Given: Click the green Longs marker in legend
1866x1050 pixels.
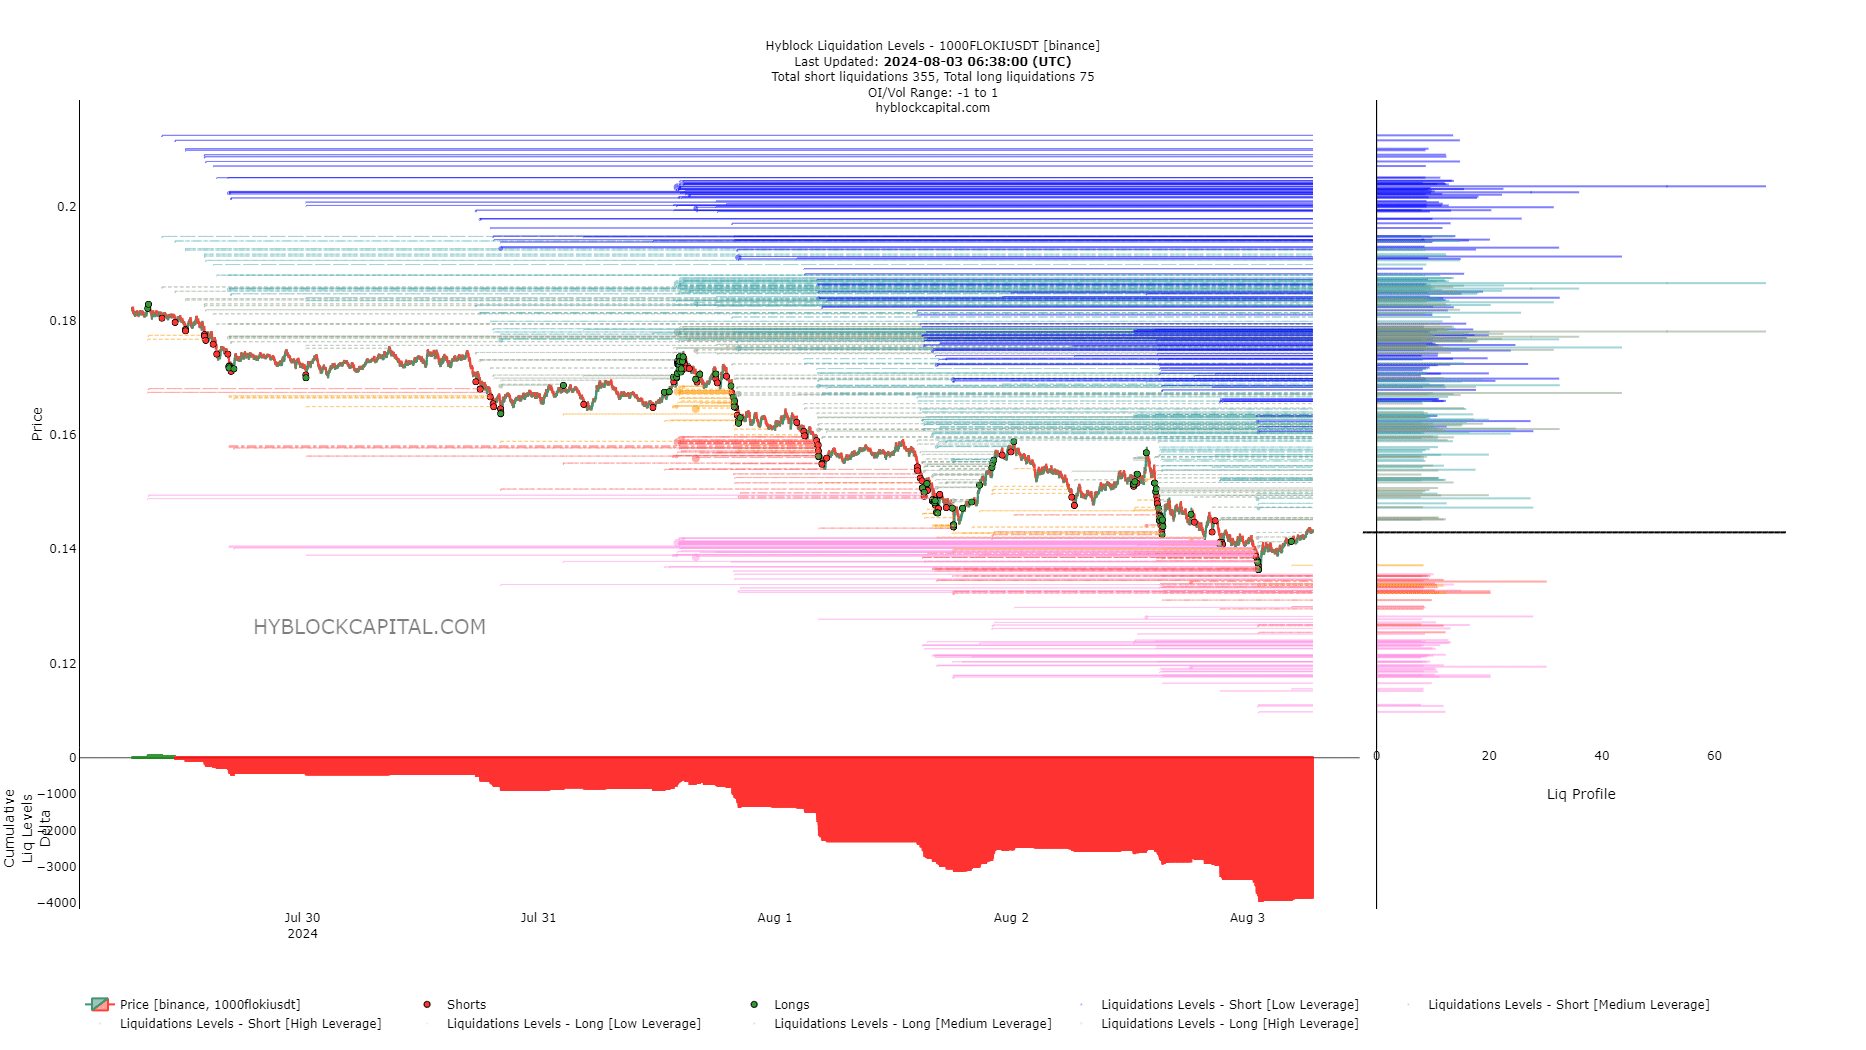Looking at the screenshot, I should [754, 1004].
